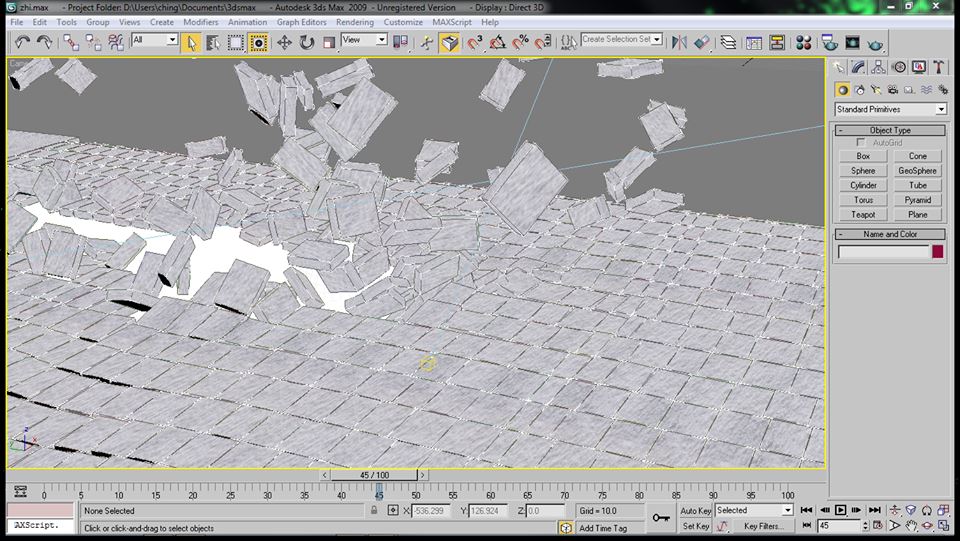Click Quick Render teapot icon
The image size is (960, 541).
(x=875, y=42)
